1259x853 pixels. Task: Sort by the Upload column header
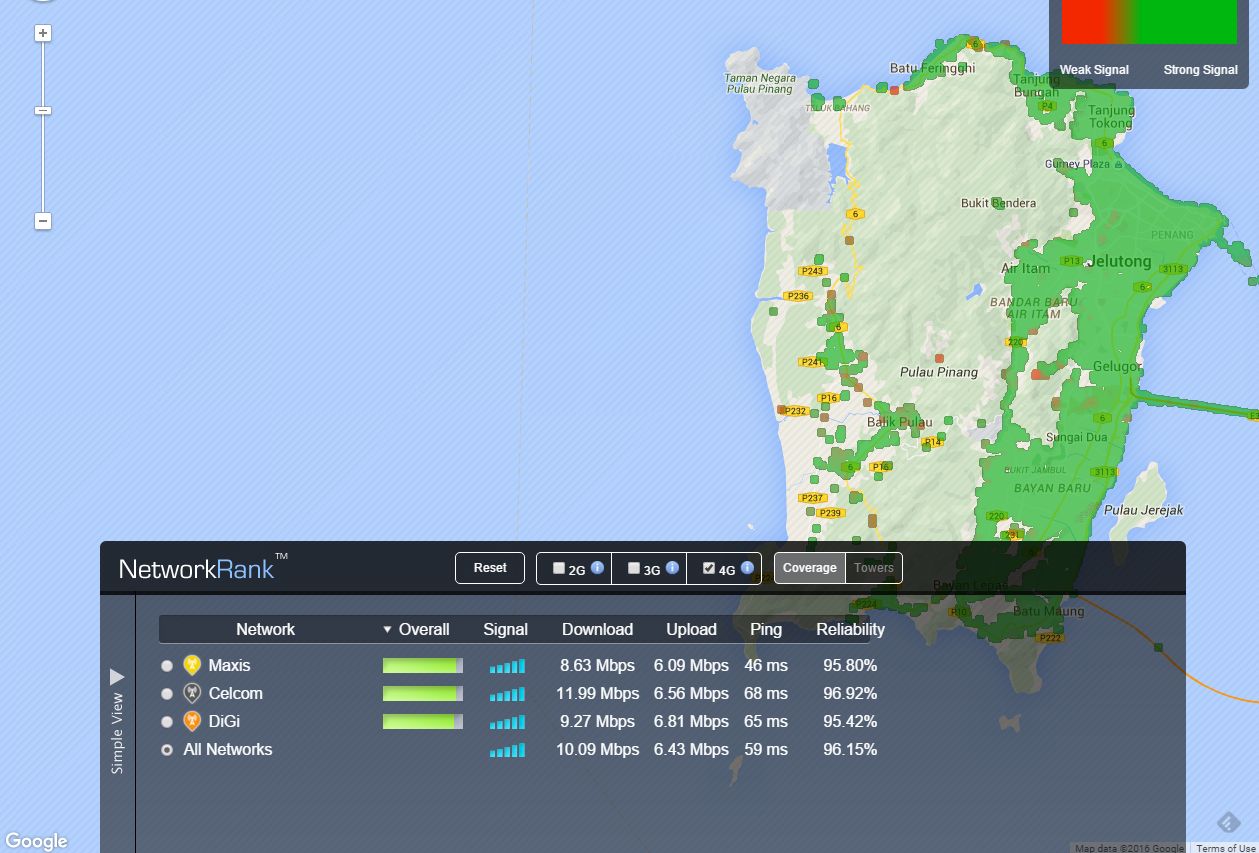pyautogui.click(x=691, y=629)
